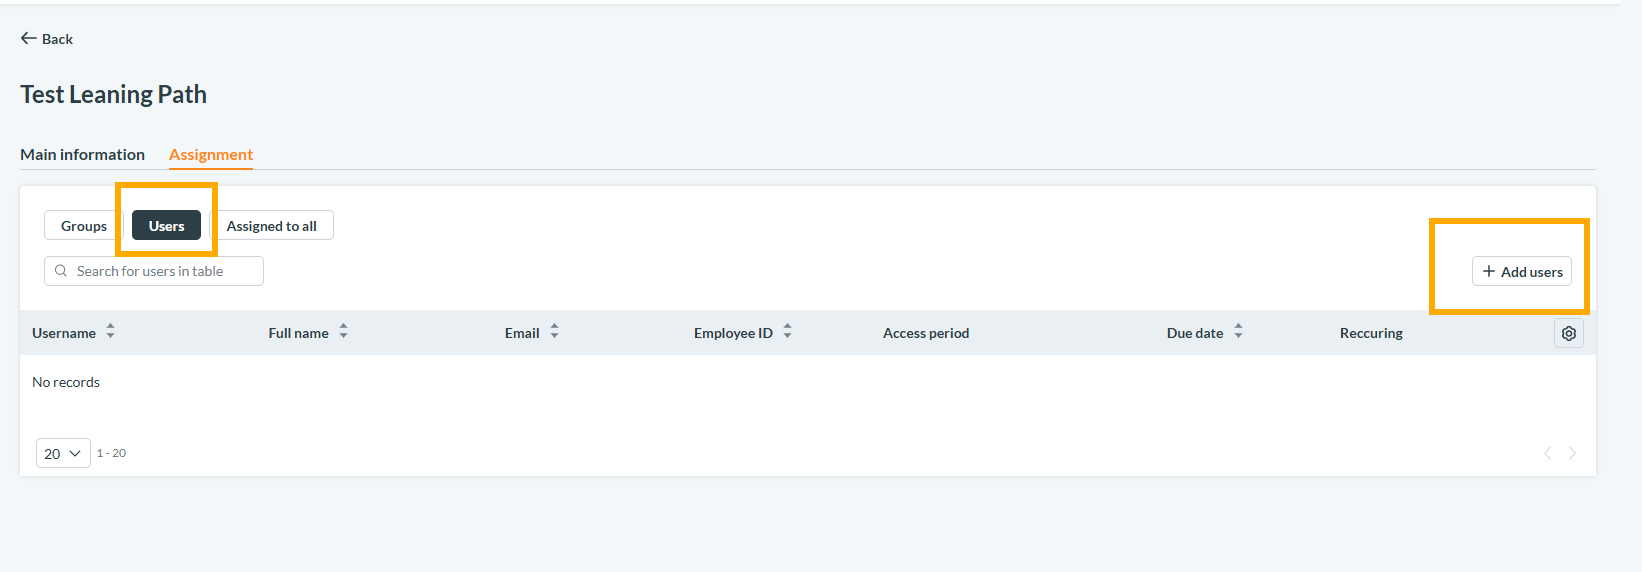Click the Add users button

(1522, 272)
